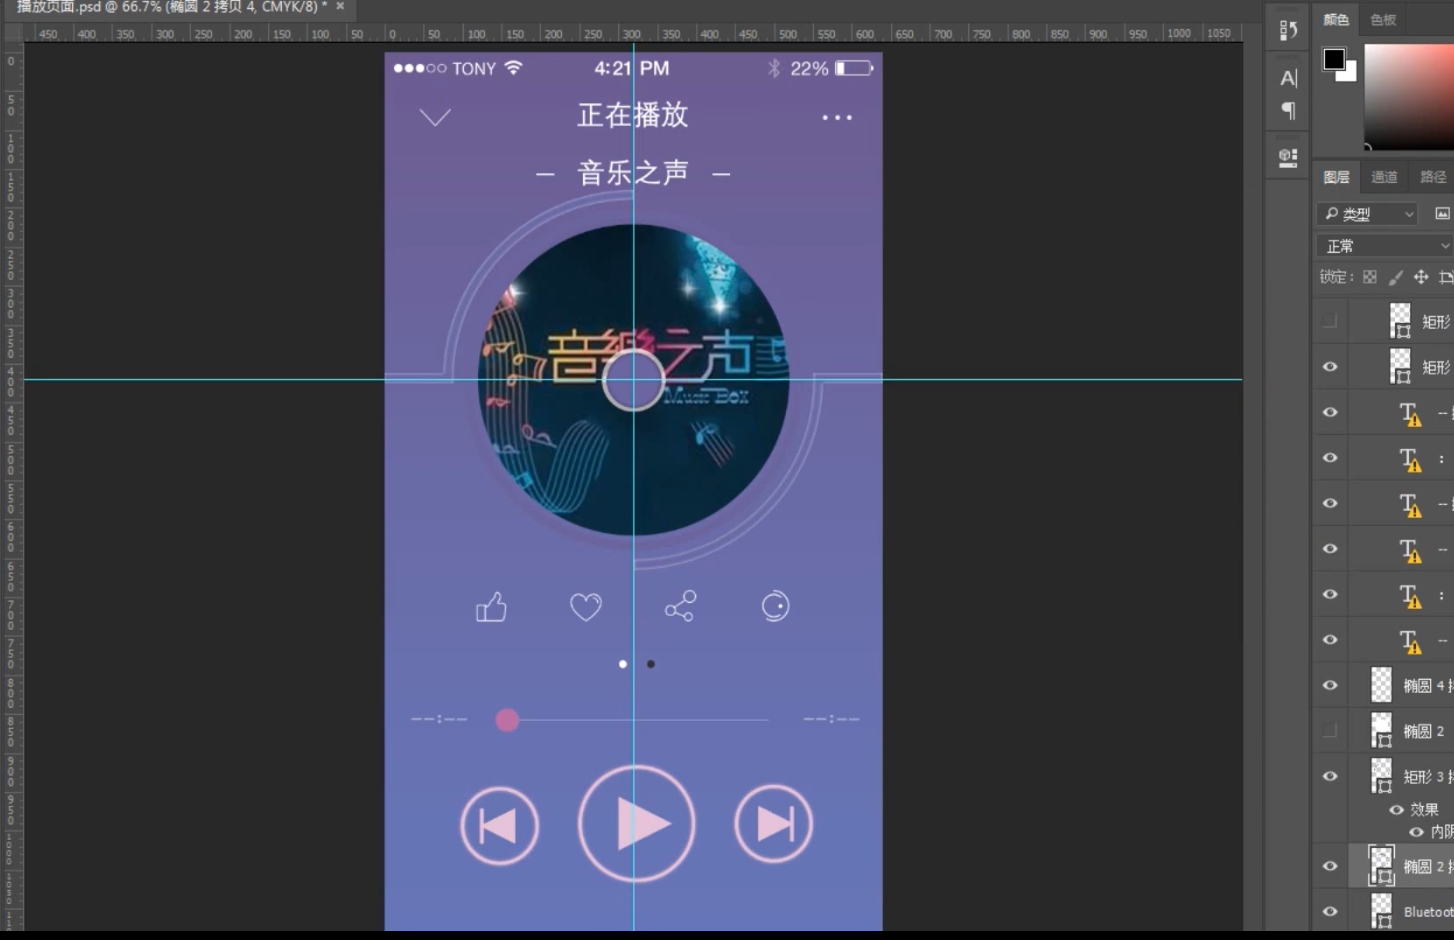Click the share icon on the canvas
This screenshot has height=940, width=1454.
point(680,606)
